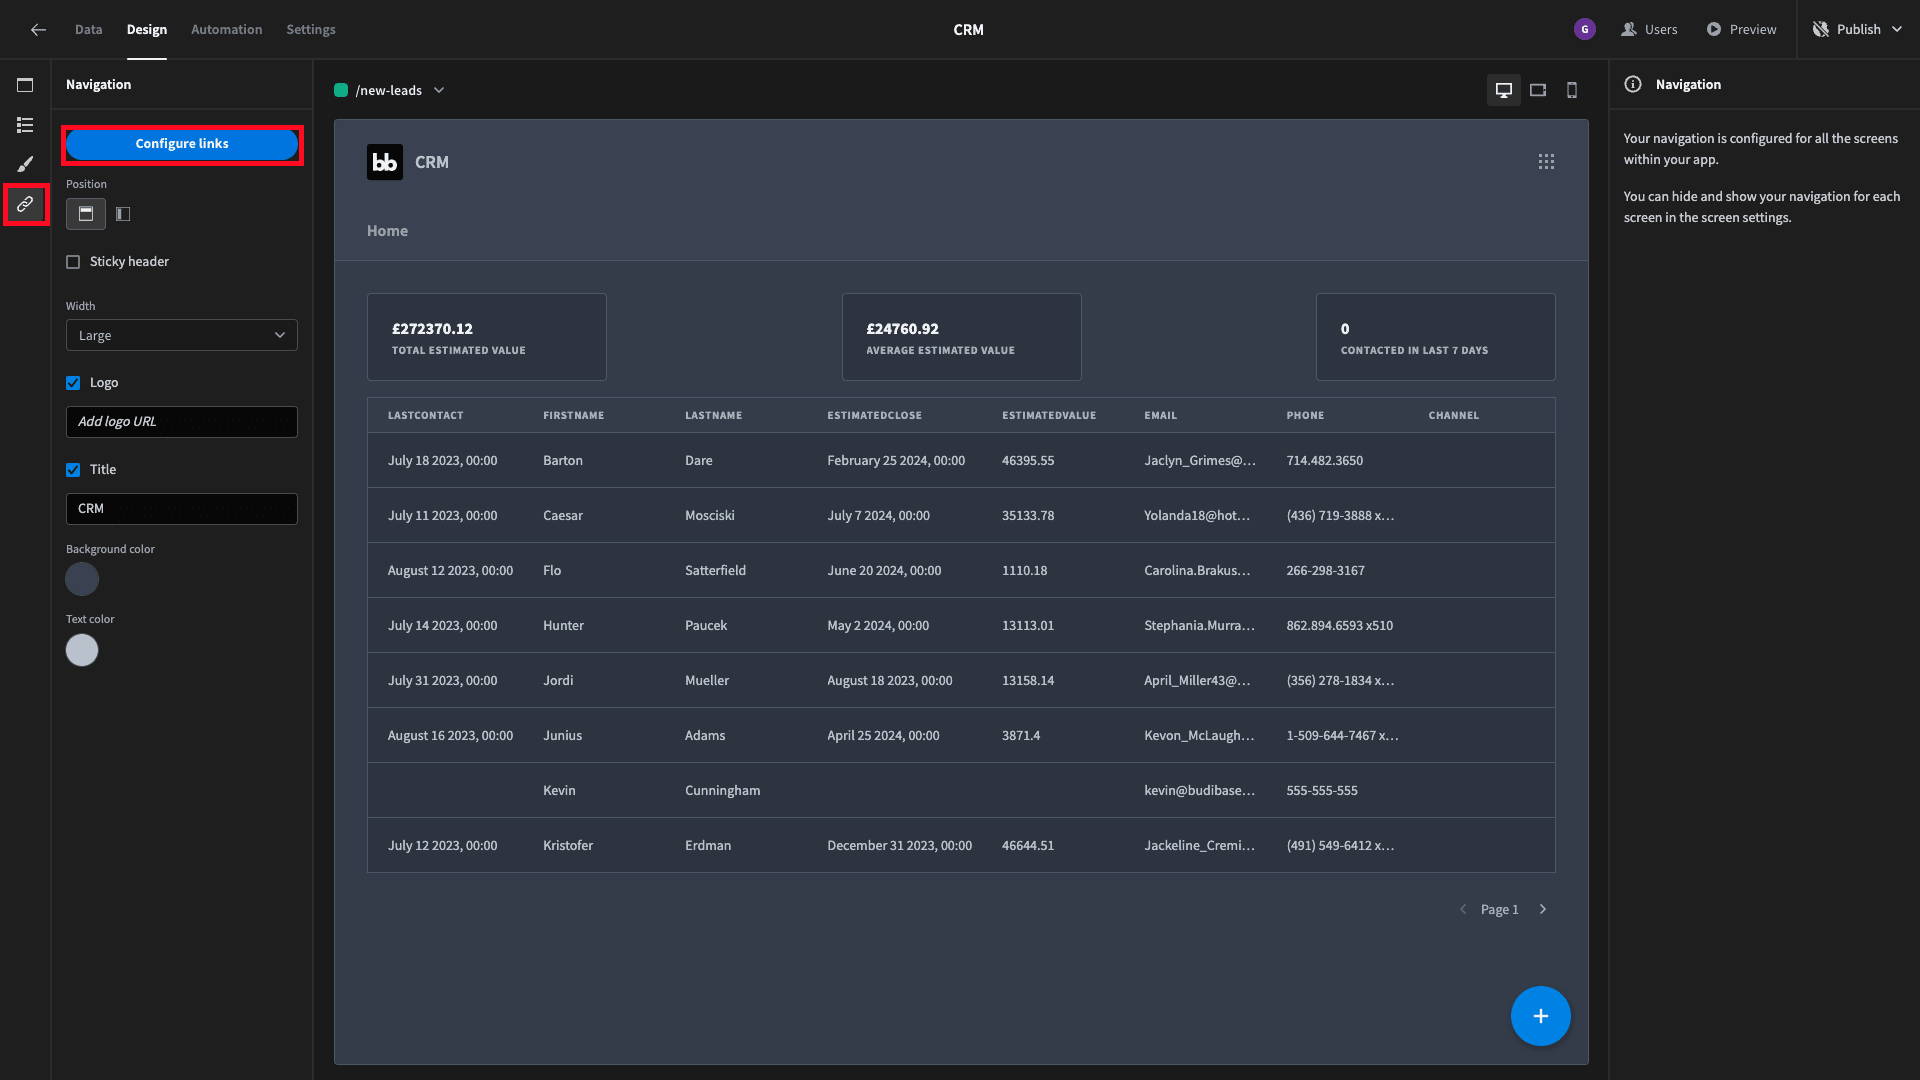Select the Contacted in Last 7 Days card
1920x1080 pixels.
[x=1435, y=337]
